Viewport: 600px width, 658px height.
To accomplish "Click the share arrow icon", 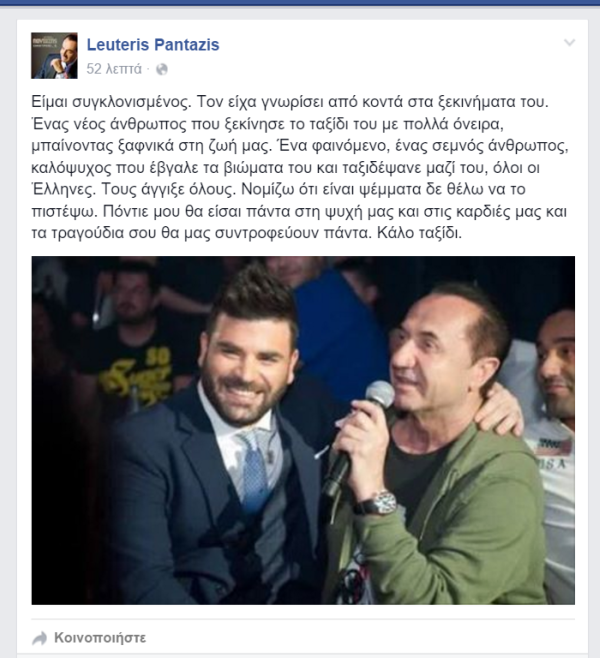I will pos(39,638).
